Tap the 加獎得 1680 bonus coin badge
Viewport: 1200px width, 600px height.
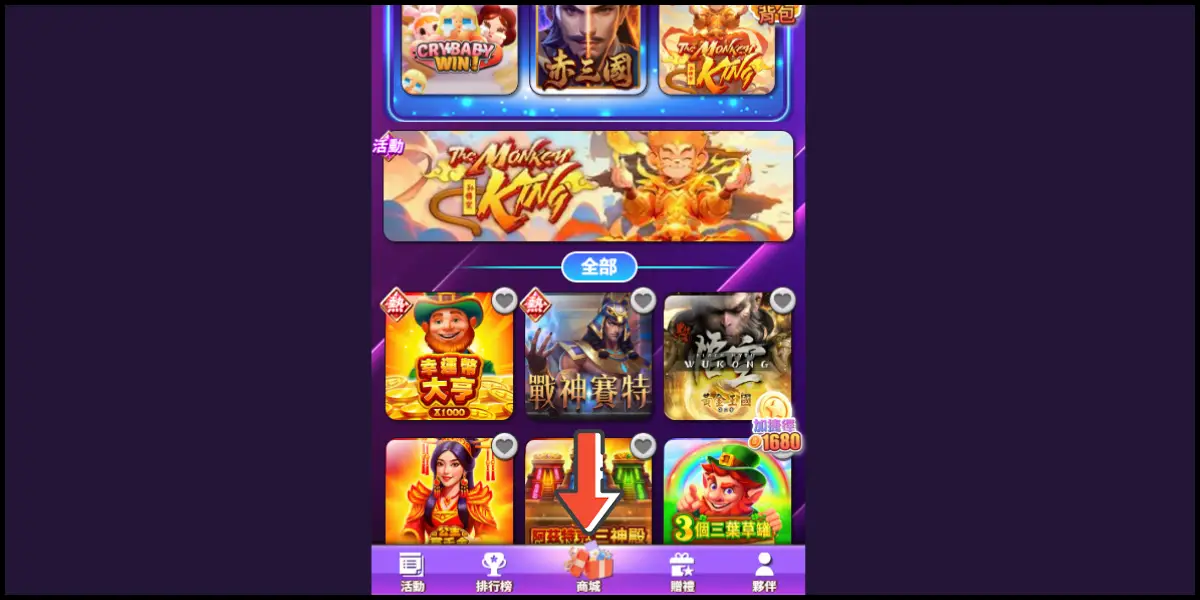coord(775,428)
